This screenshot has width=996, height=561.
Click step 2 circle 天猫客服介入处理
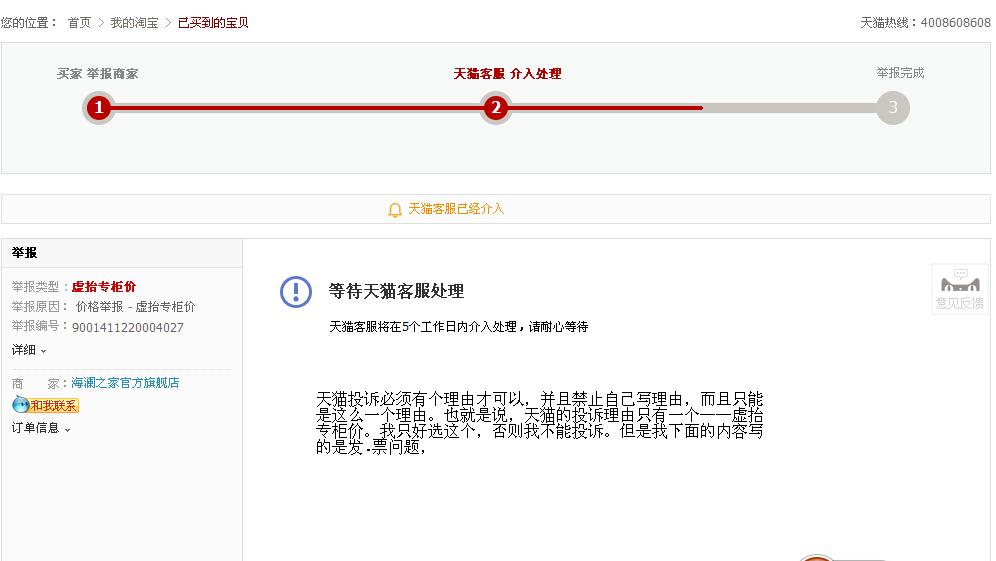495,107
